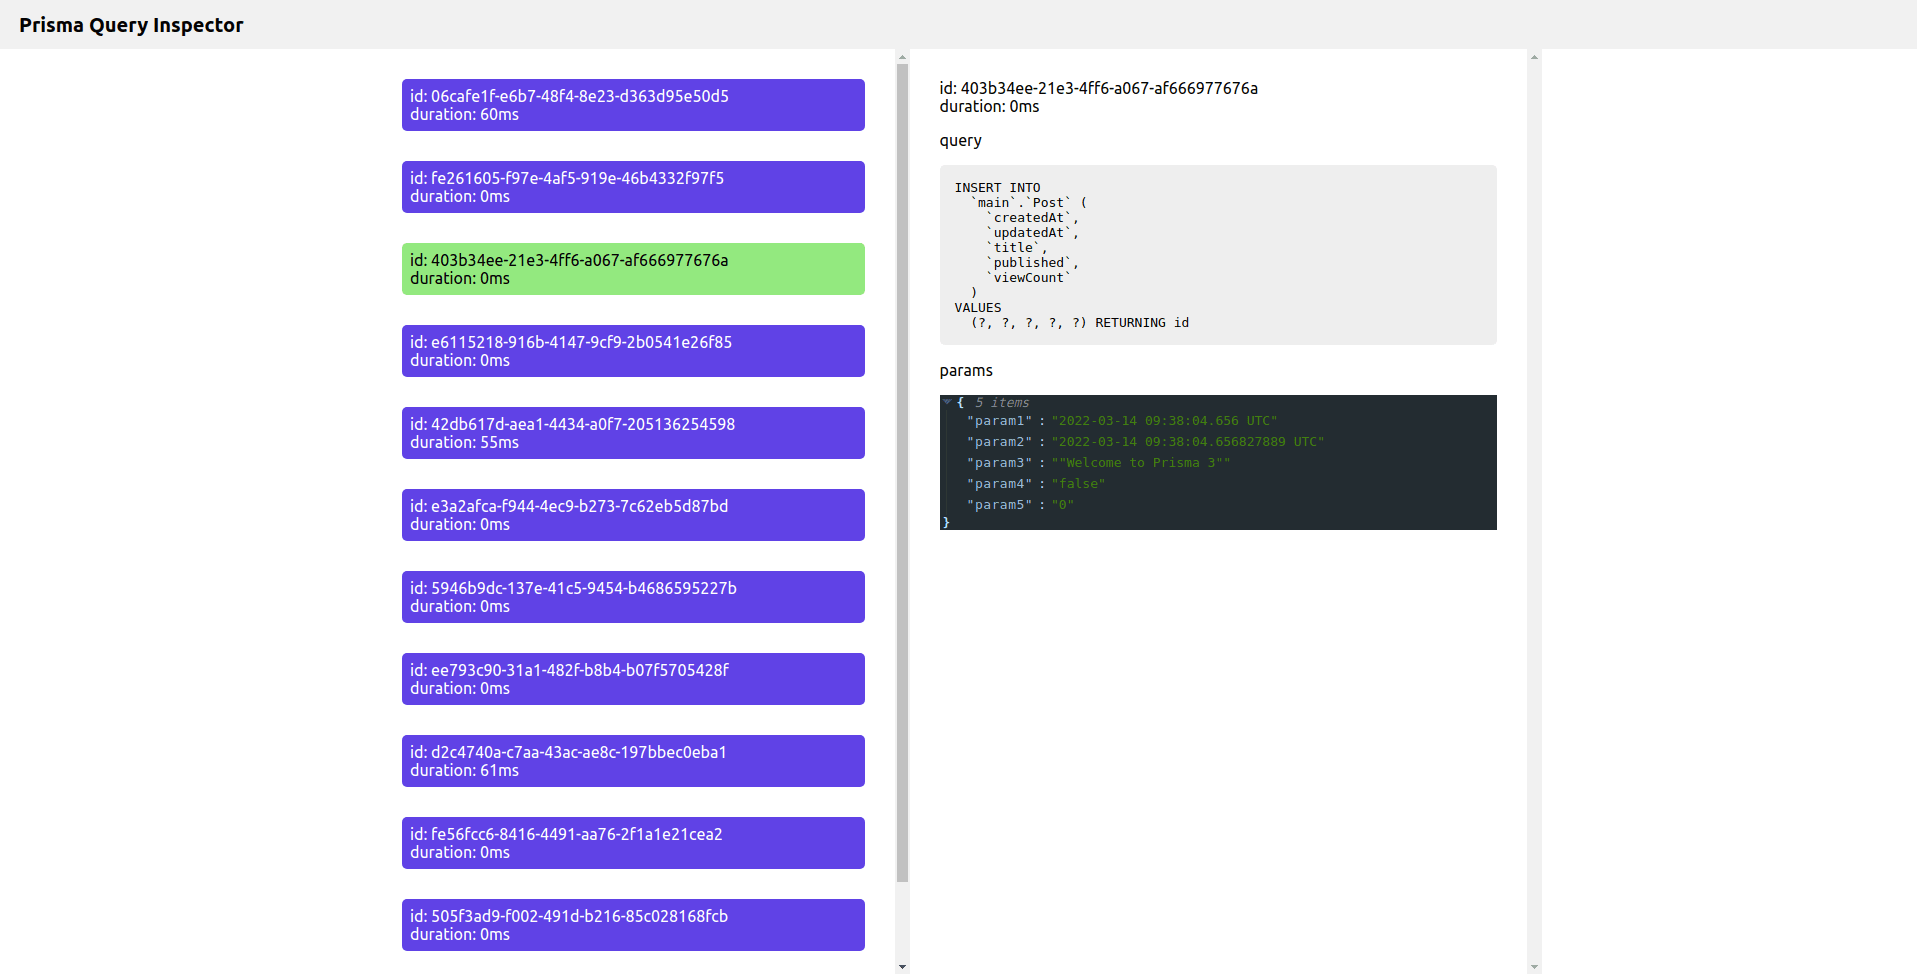Click the detail panel id heading text
The height and width of the screenshot is (974, 1917).
[x=1099, y=88]
